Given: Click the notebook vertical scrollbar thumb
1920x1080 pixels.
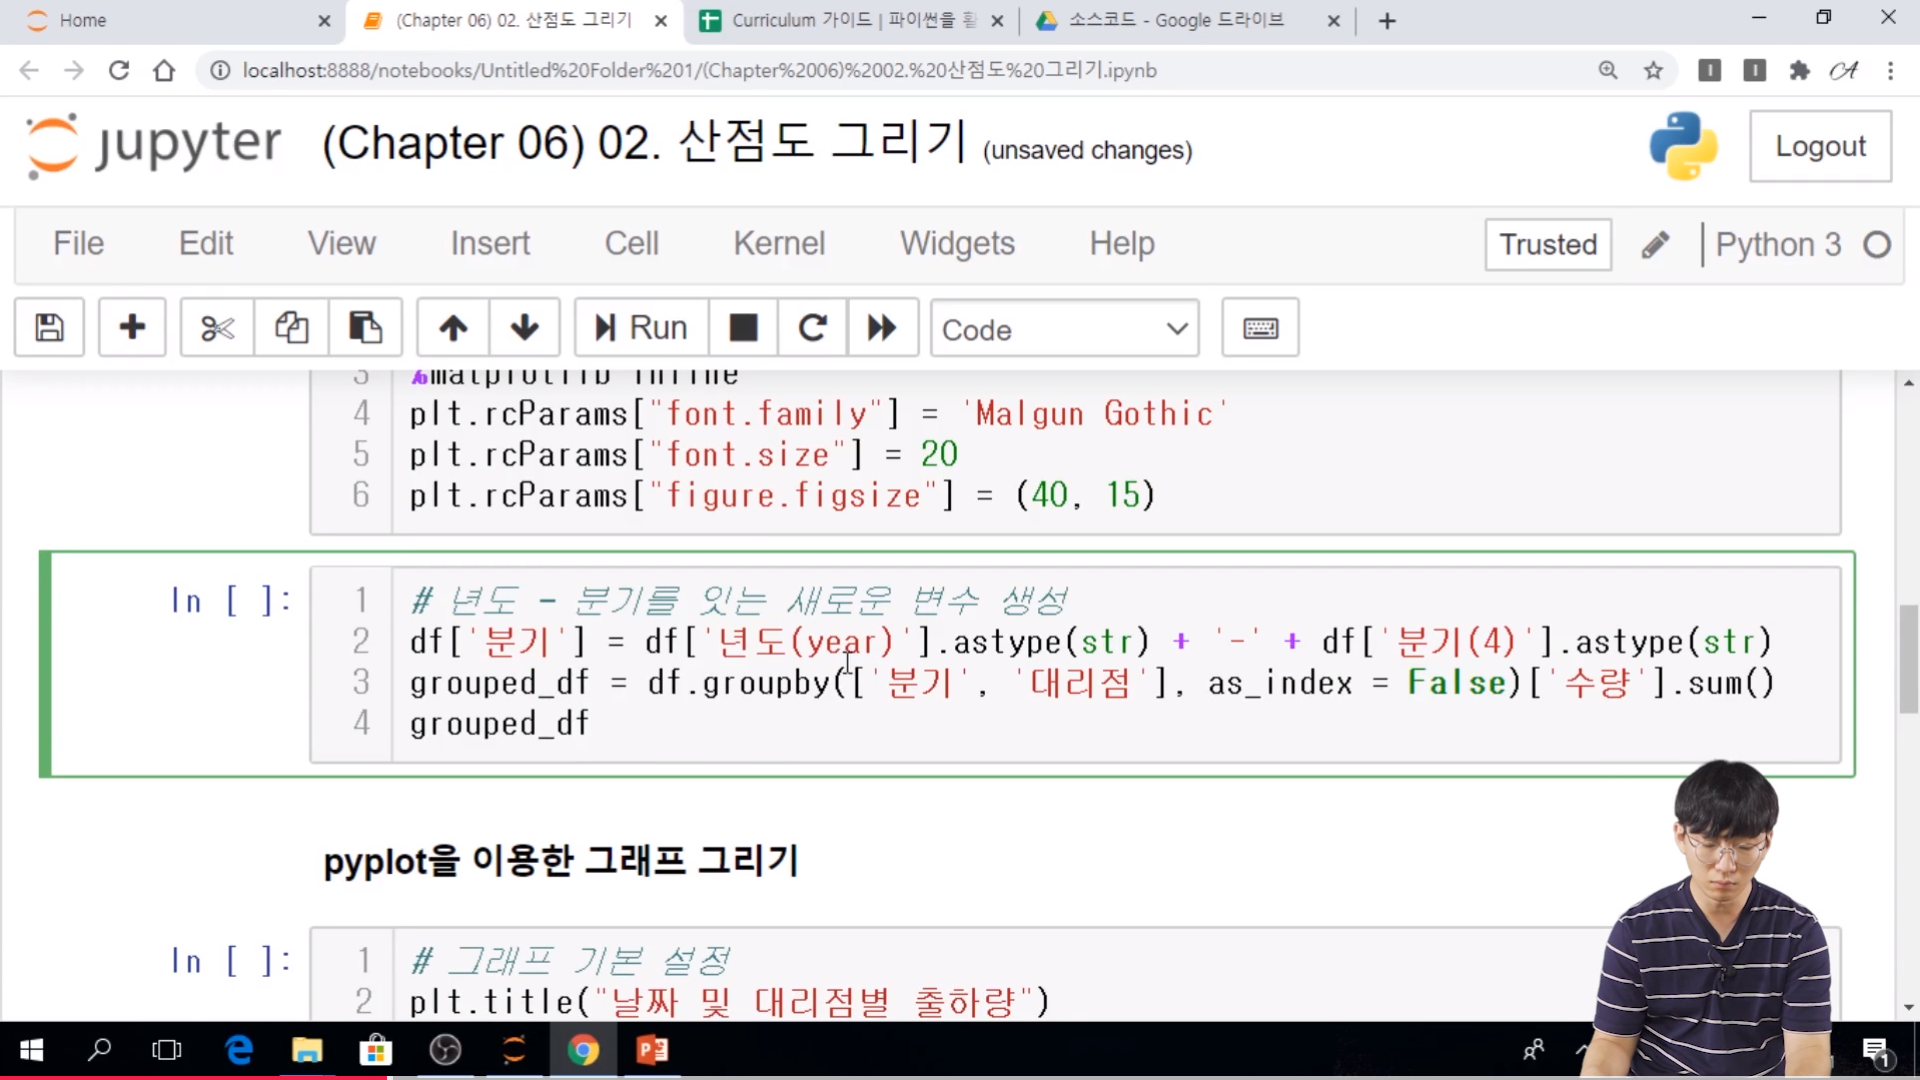Looking at the screenshot, I should click(x=1908, y=660).
